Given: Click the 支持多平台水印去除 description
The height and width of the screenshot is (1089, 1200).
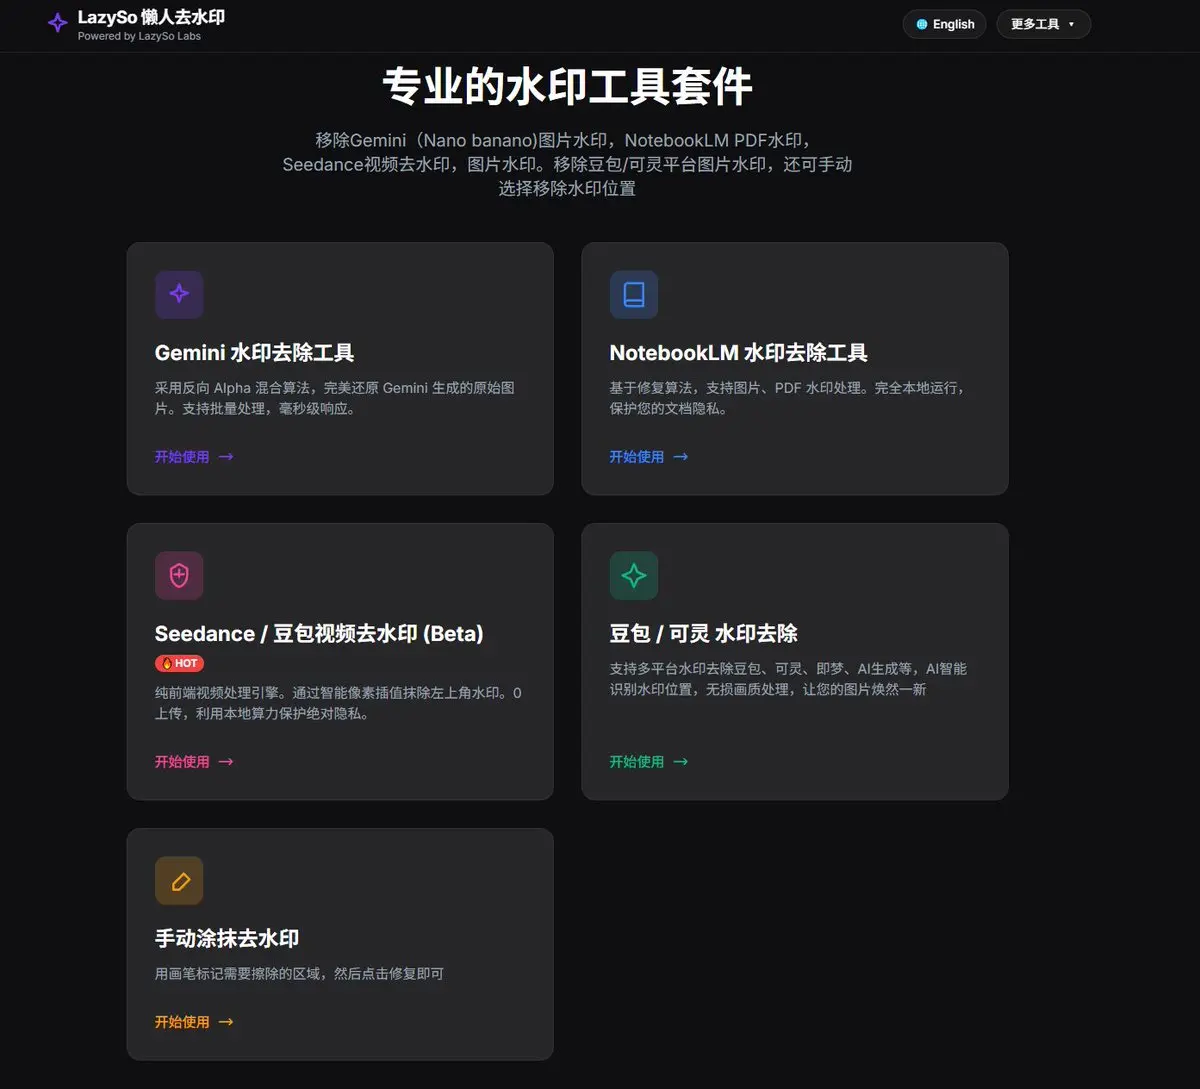Looking at the screenshot, I should pyautogui.click(x=788, y=679).
